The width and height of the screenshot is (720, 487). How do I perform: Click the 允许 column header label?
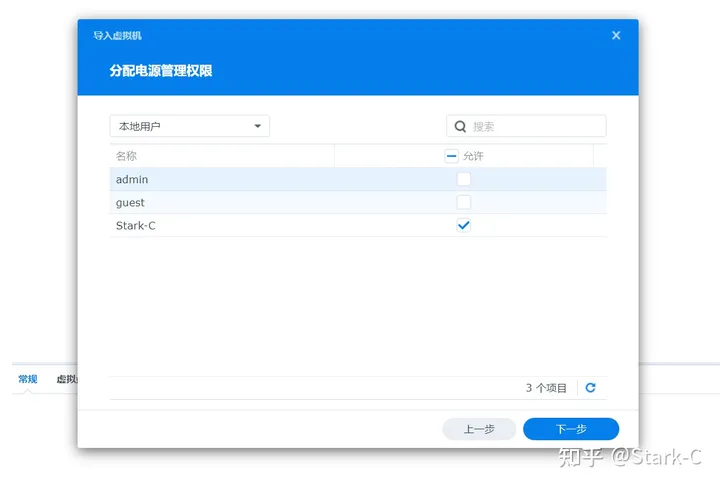click(x=473, y=157)
